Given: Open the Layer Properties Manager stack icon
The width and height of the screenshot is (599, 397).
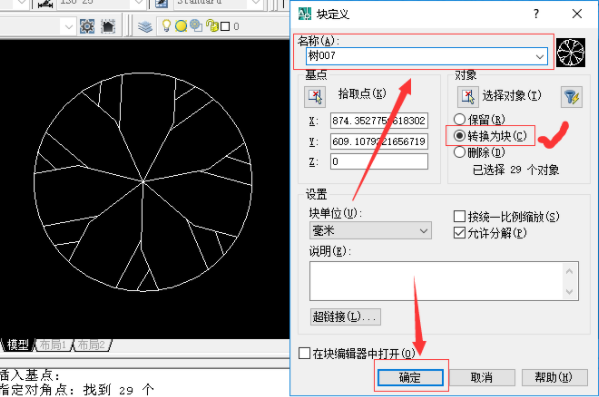Looking at the screenshot, I should [145, 27].
